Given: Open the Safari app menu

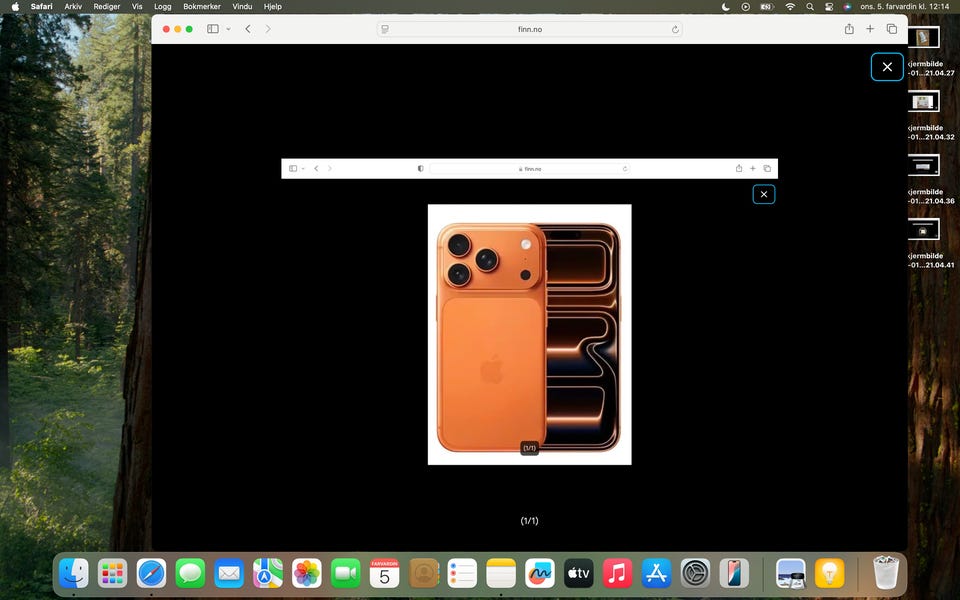Looking at the screenshot, I should pyautogui.click(x=42, y=6).
